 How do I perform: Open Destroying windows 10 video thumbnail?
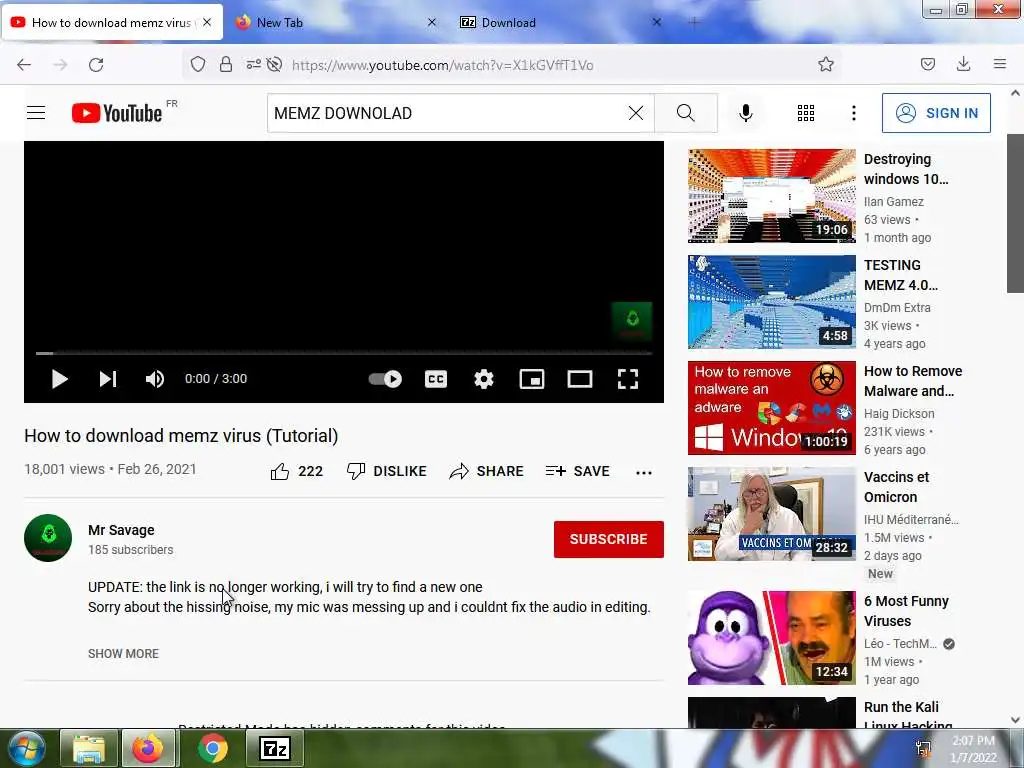pyautogui.click(x=771, y=196)
